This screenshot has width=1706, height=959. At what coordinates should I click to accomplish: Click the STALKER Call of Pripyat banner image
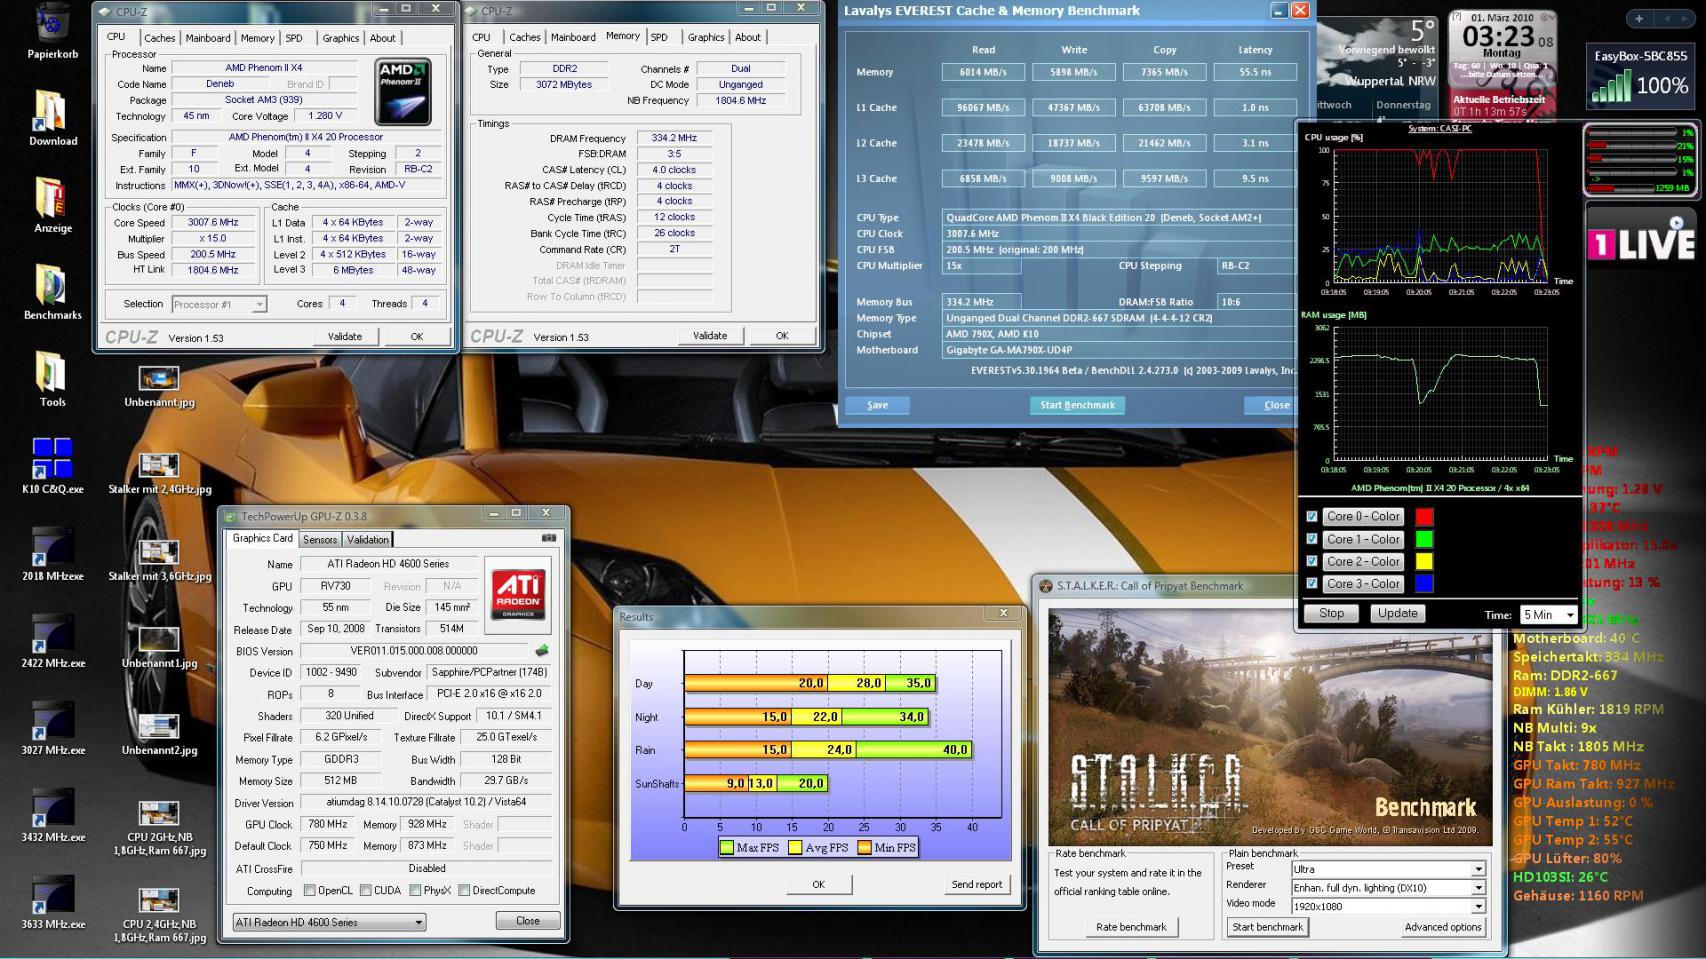tap(1269, 726)
